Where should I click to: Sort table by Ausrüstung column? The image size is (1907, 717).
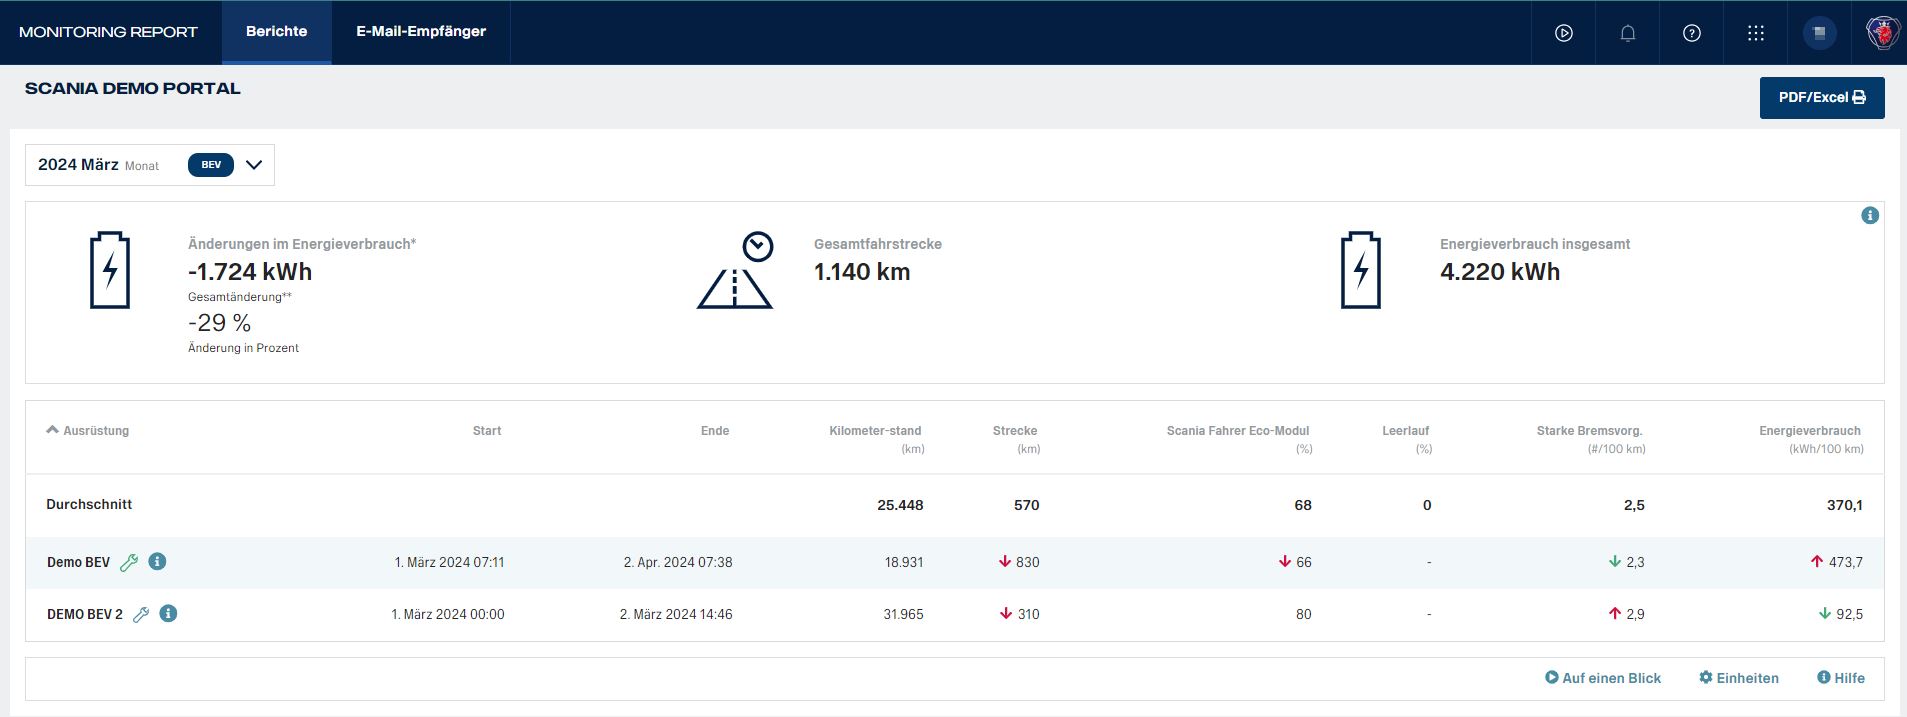point(88,431)
